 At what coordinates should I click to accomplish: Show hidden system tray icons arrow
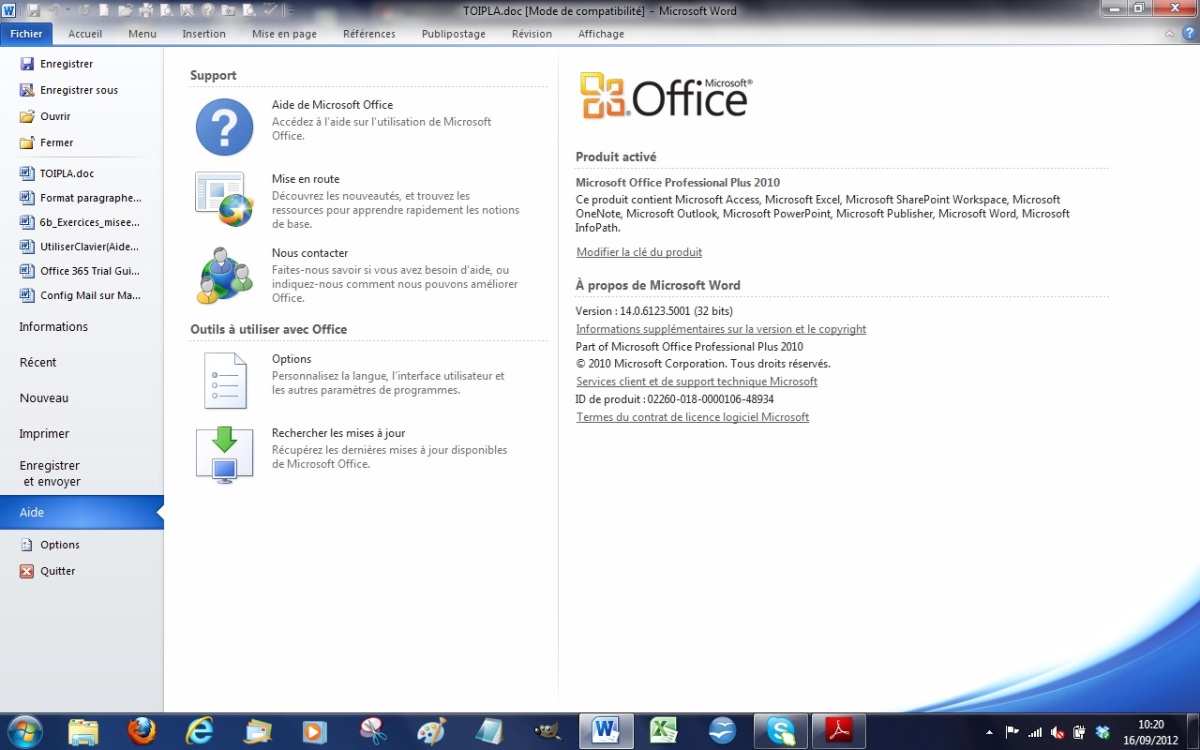click(x=989, y=732)
